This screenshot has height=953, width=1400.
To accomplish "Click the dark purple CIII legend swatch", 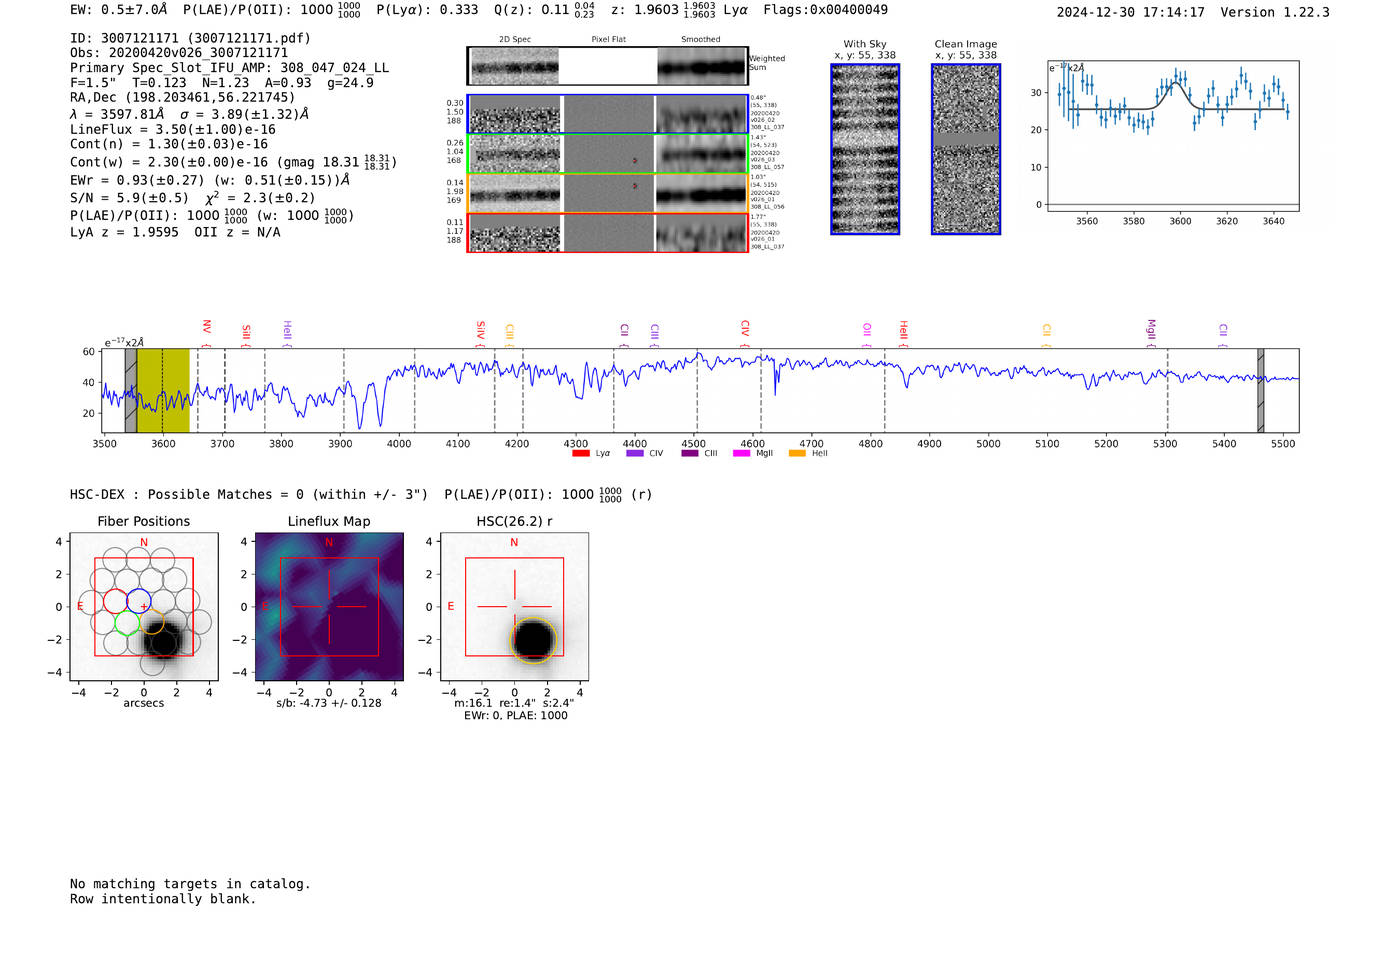I will (x=690, y=453).
